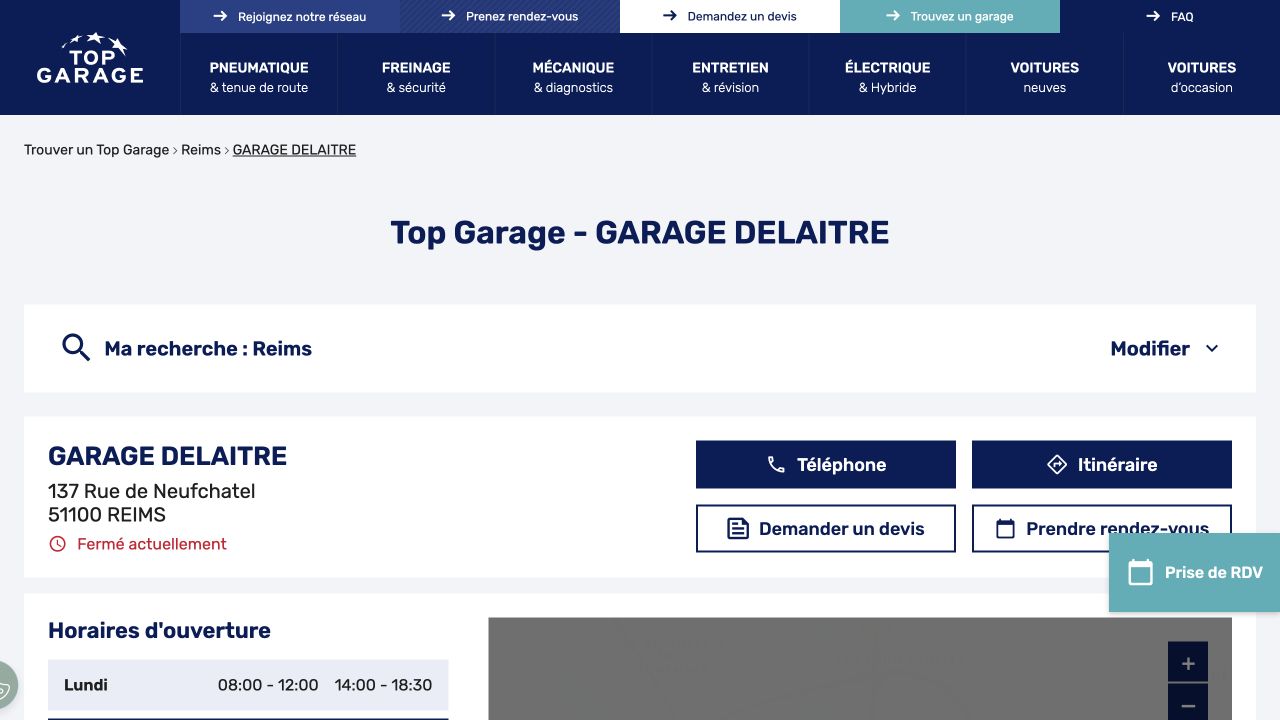Open the Mécanique & diagnostics menu
Viewport: 1280px width, 720px height.
pyautogui.click(x=573, y=77)
